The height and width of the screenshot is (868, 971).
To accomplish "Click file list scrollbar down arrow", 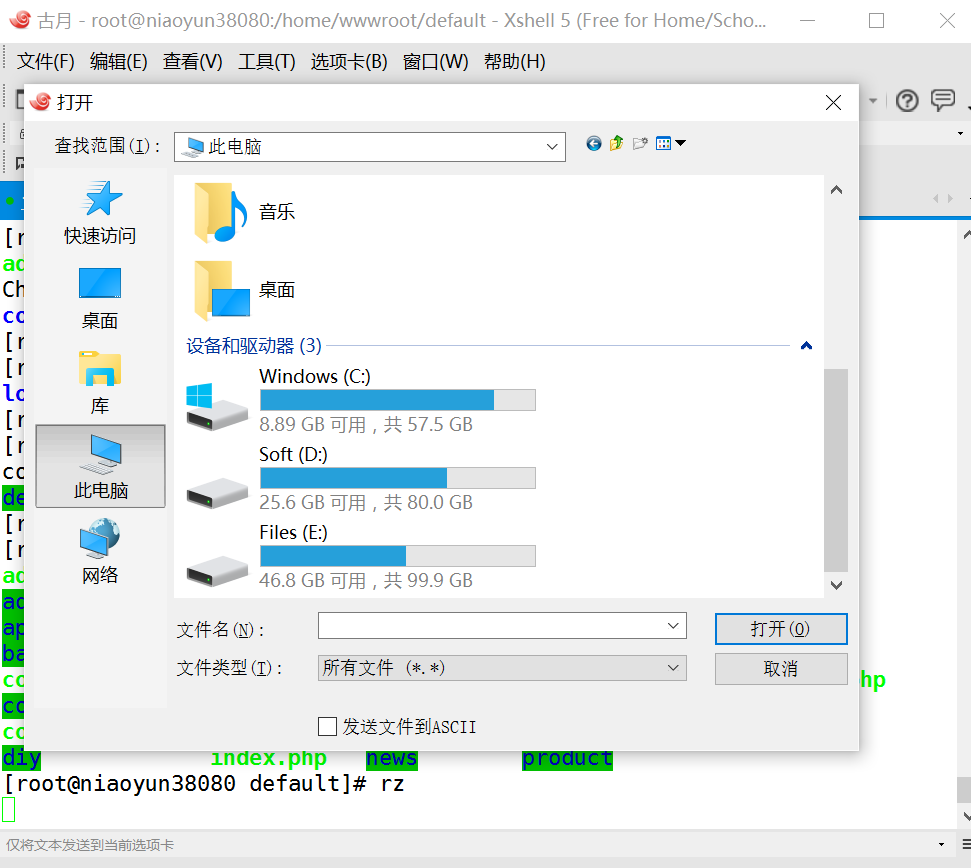I will point(836,585).
